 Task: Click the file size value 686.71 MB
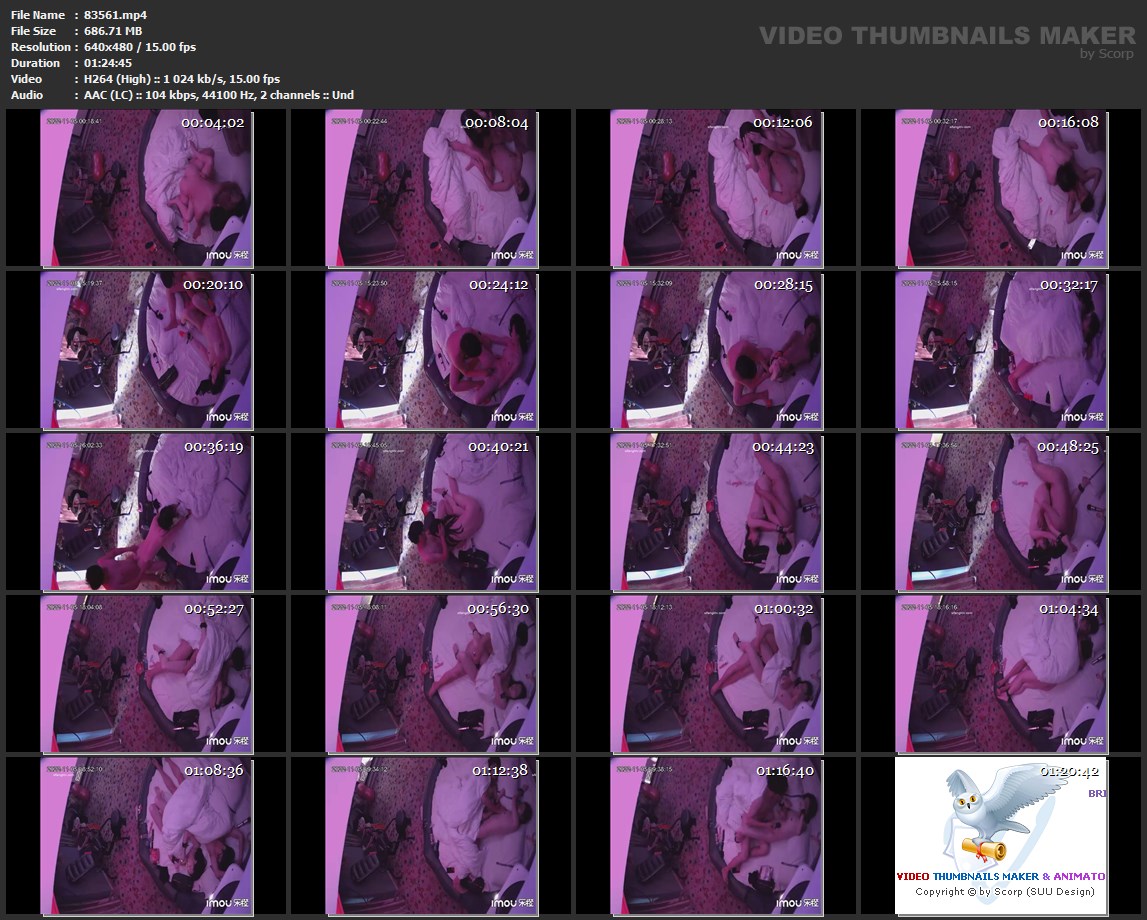(x=113, y=31)
